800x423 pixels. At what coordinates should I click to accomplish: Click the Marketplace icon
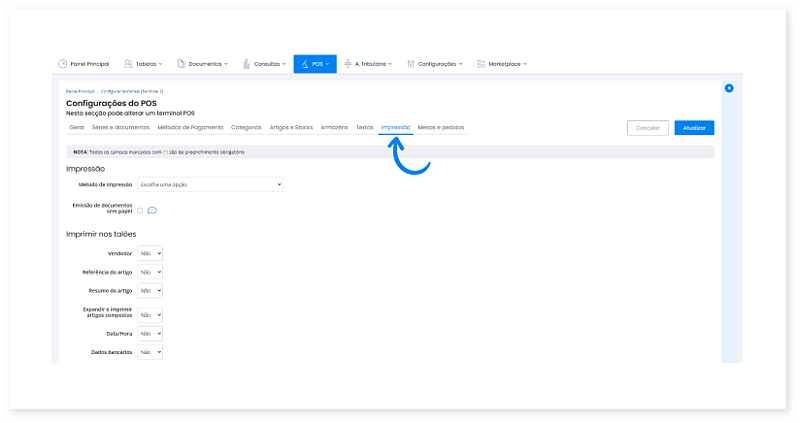tap(481, 64)
